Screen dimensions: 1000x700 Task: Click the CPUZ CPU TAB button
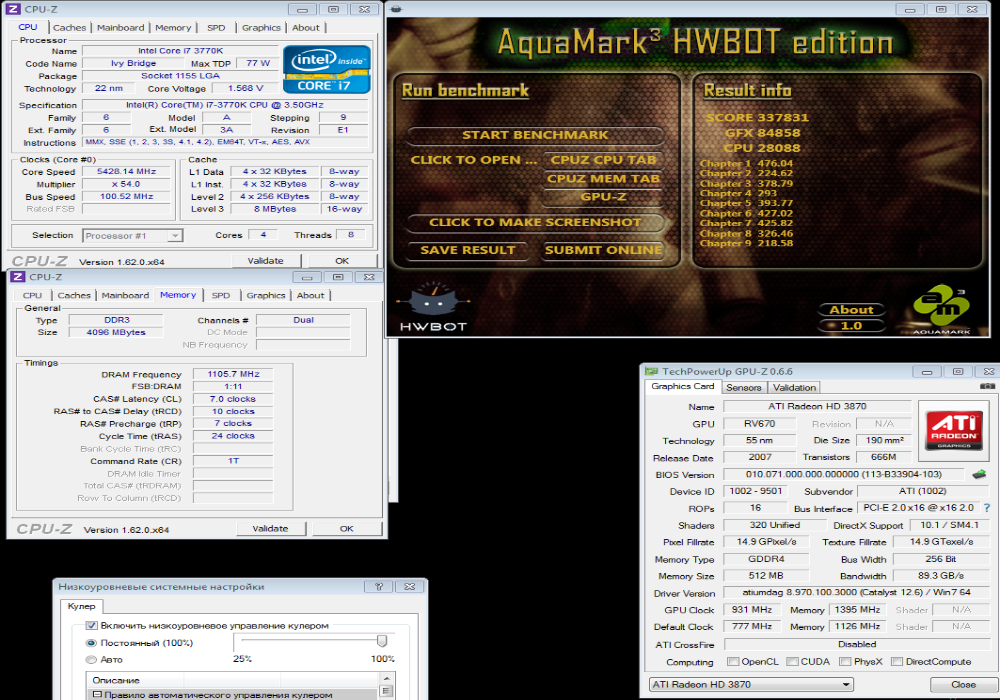(x=603, y=160)
